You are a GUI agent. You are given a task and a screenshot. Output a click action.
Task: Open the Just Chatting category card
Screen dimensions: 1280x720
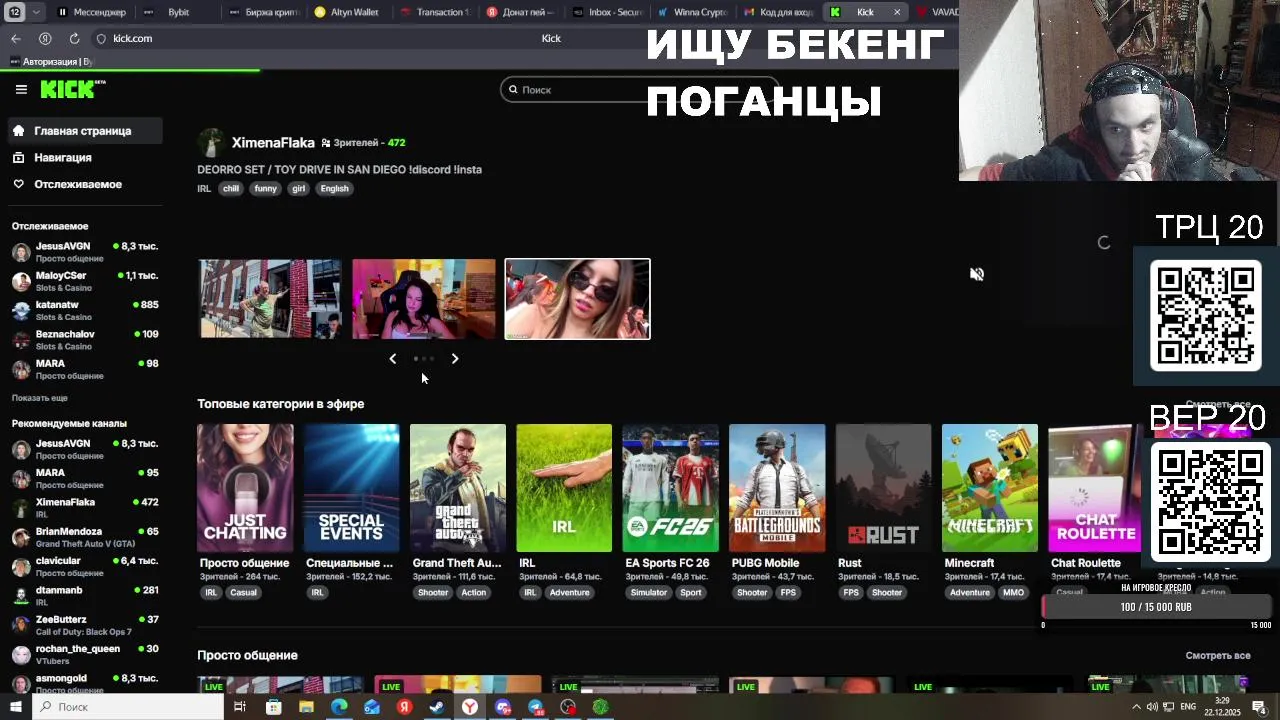pos(245,488)
